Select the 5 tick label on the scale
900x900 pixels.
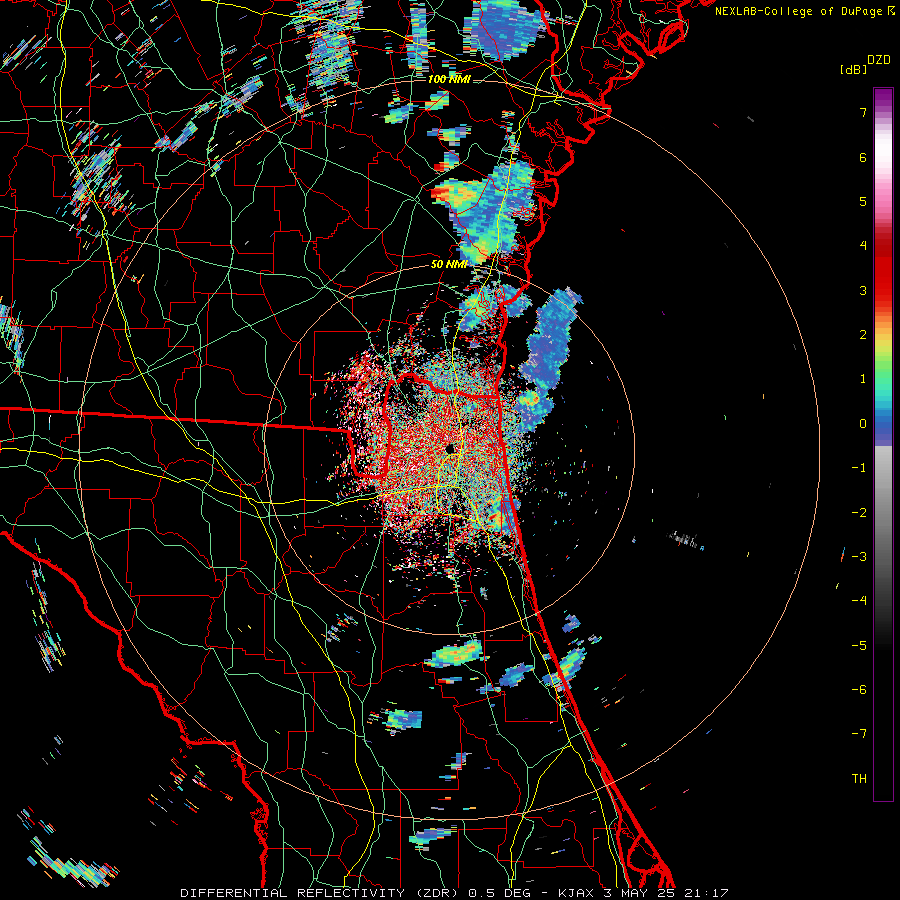point(863,201)
